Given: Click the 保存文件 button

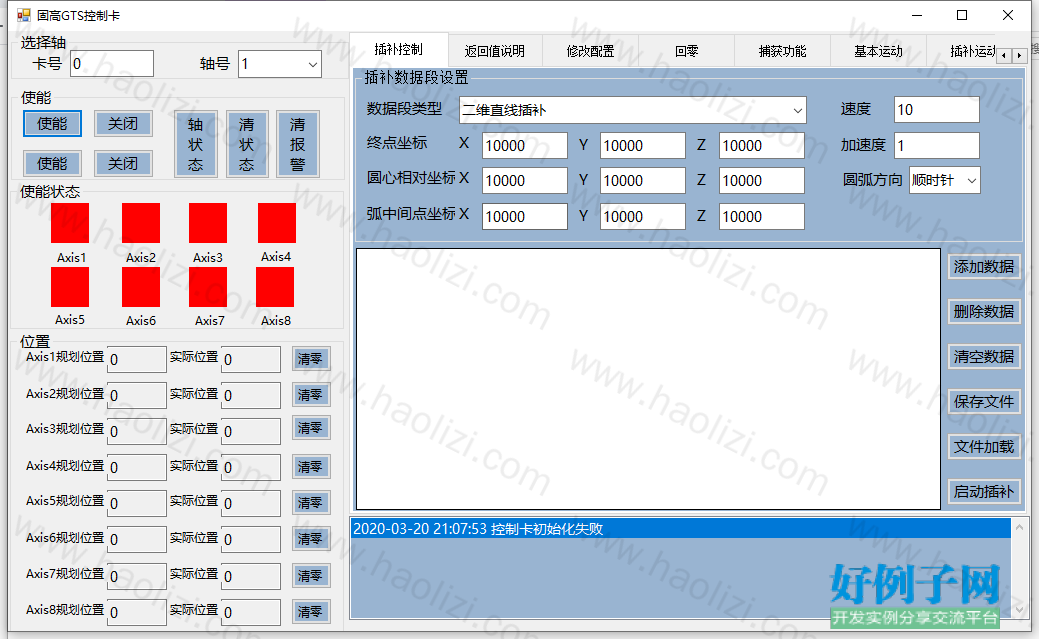Looking at the screenshot, I should coord(984,402).
